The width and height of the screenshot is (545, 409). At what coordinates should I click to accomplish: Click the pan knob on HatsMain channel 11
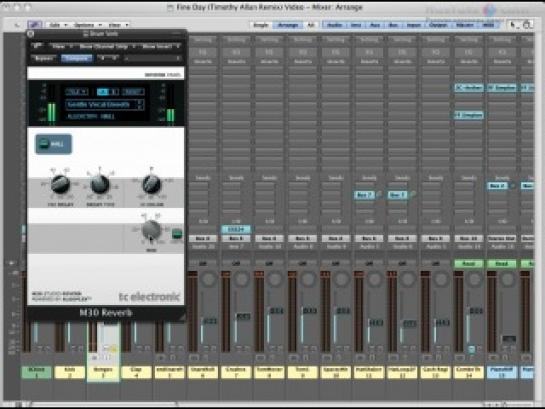pyautogui.click(x=375, y=279)
